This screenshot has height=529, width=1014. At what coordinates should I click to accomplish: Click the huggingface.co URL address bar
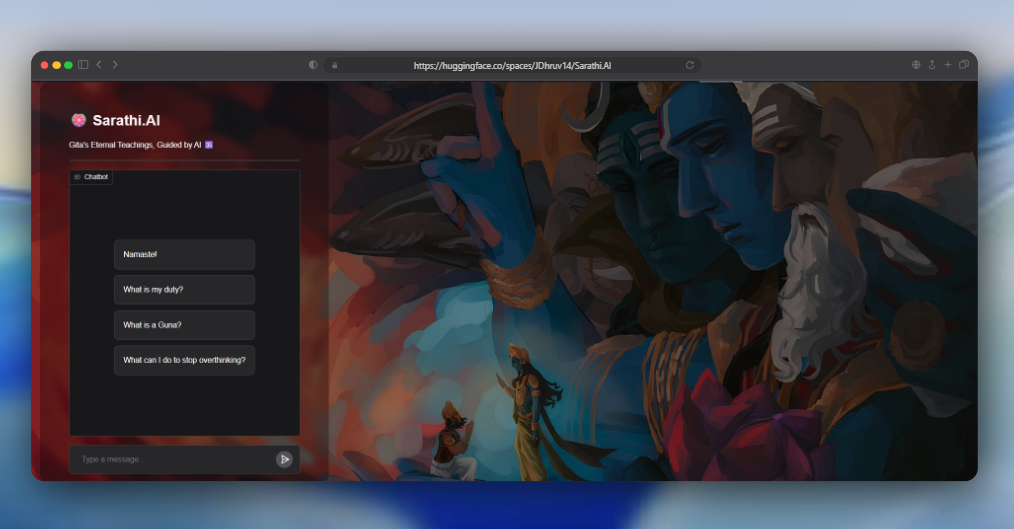tap(512, 65)
